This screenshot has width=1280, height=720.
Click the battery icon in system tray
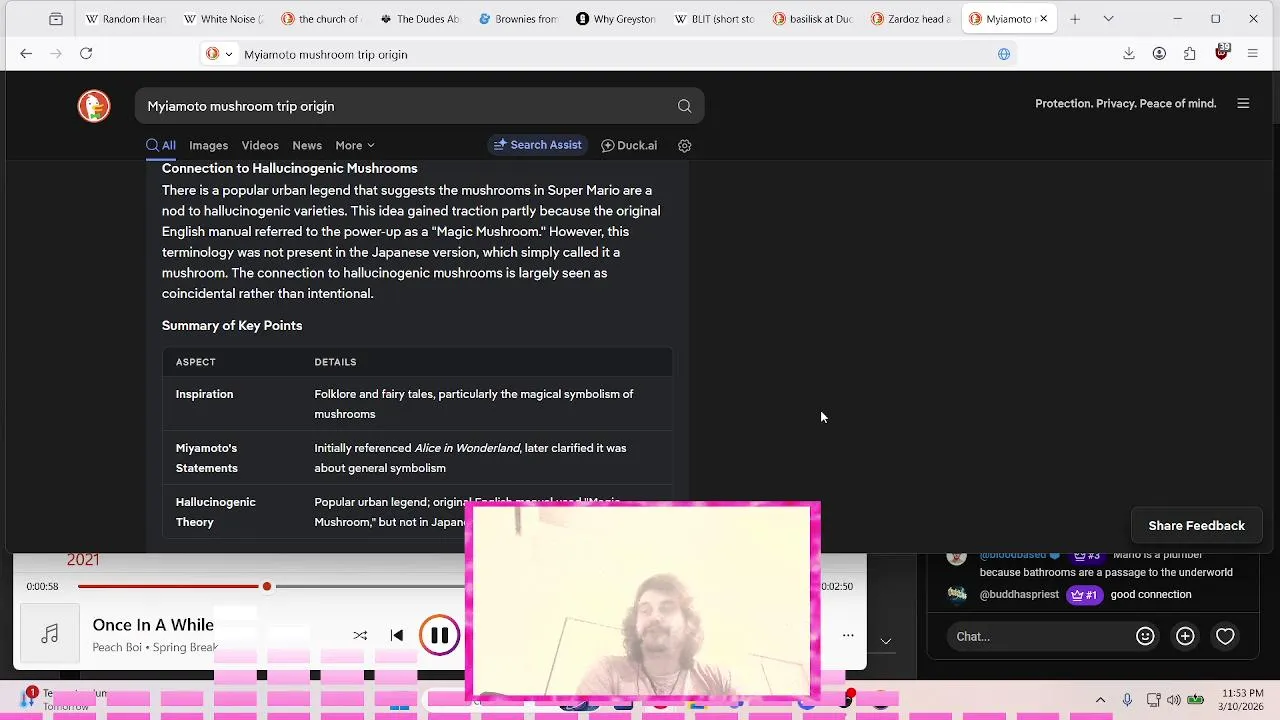(x=1195, y=700)
